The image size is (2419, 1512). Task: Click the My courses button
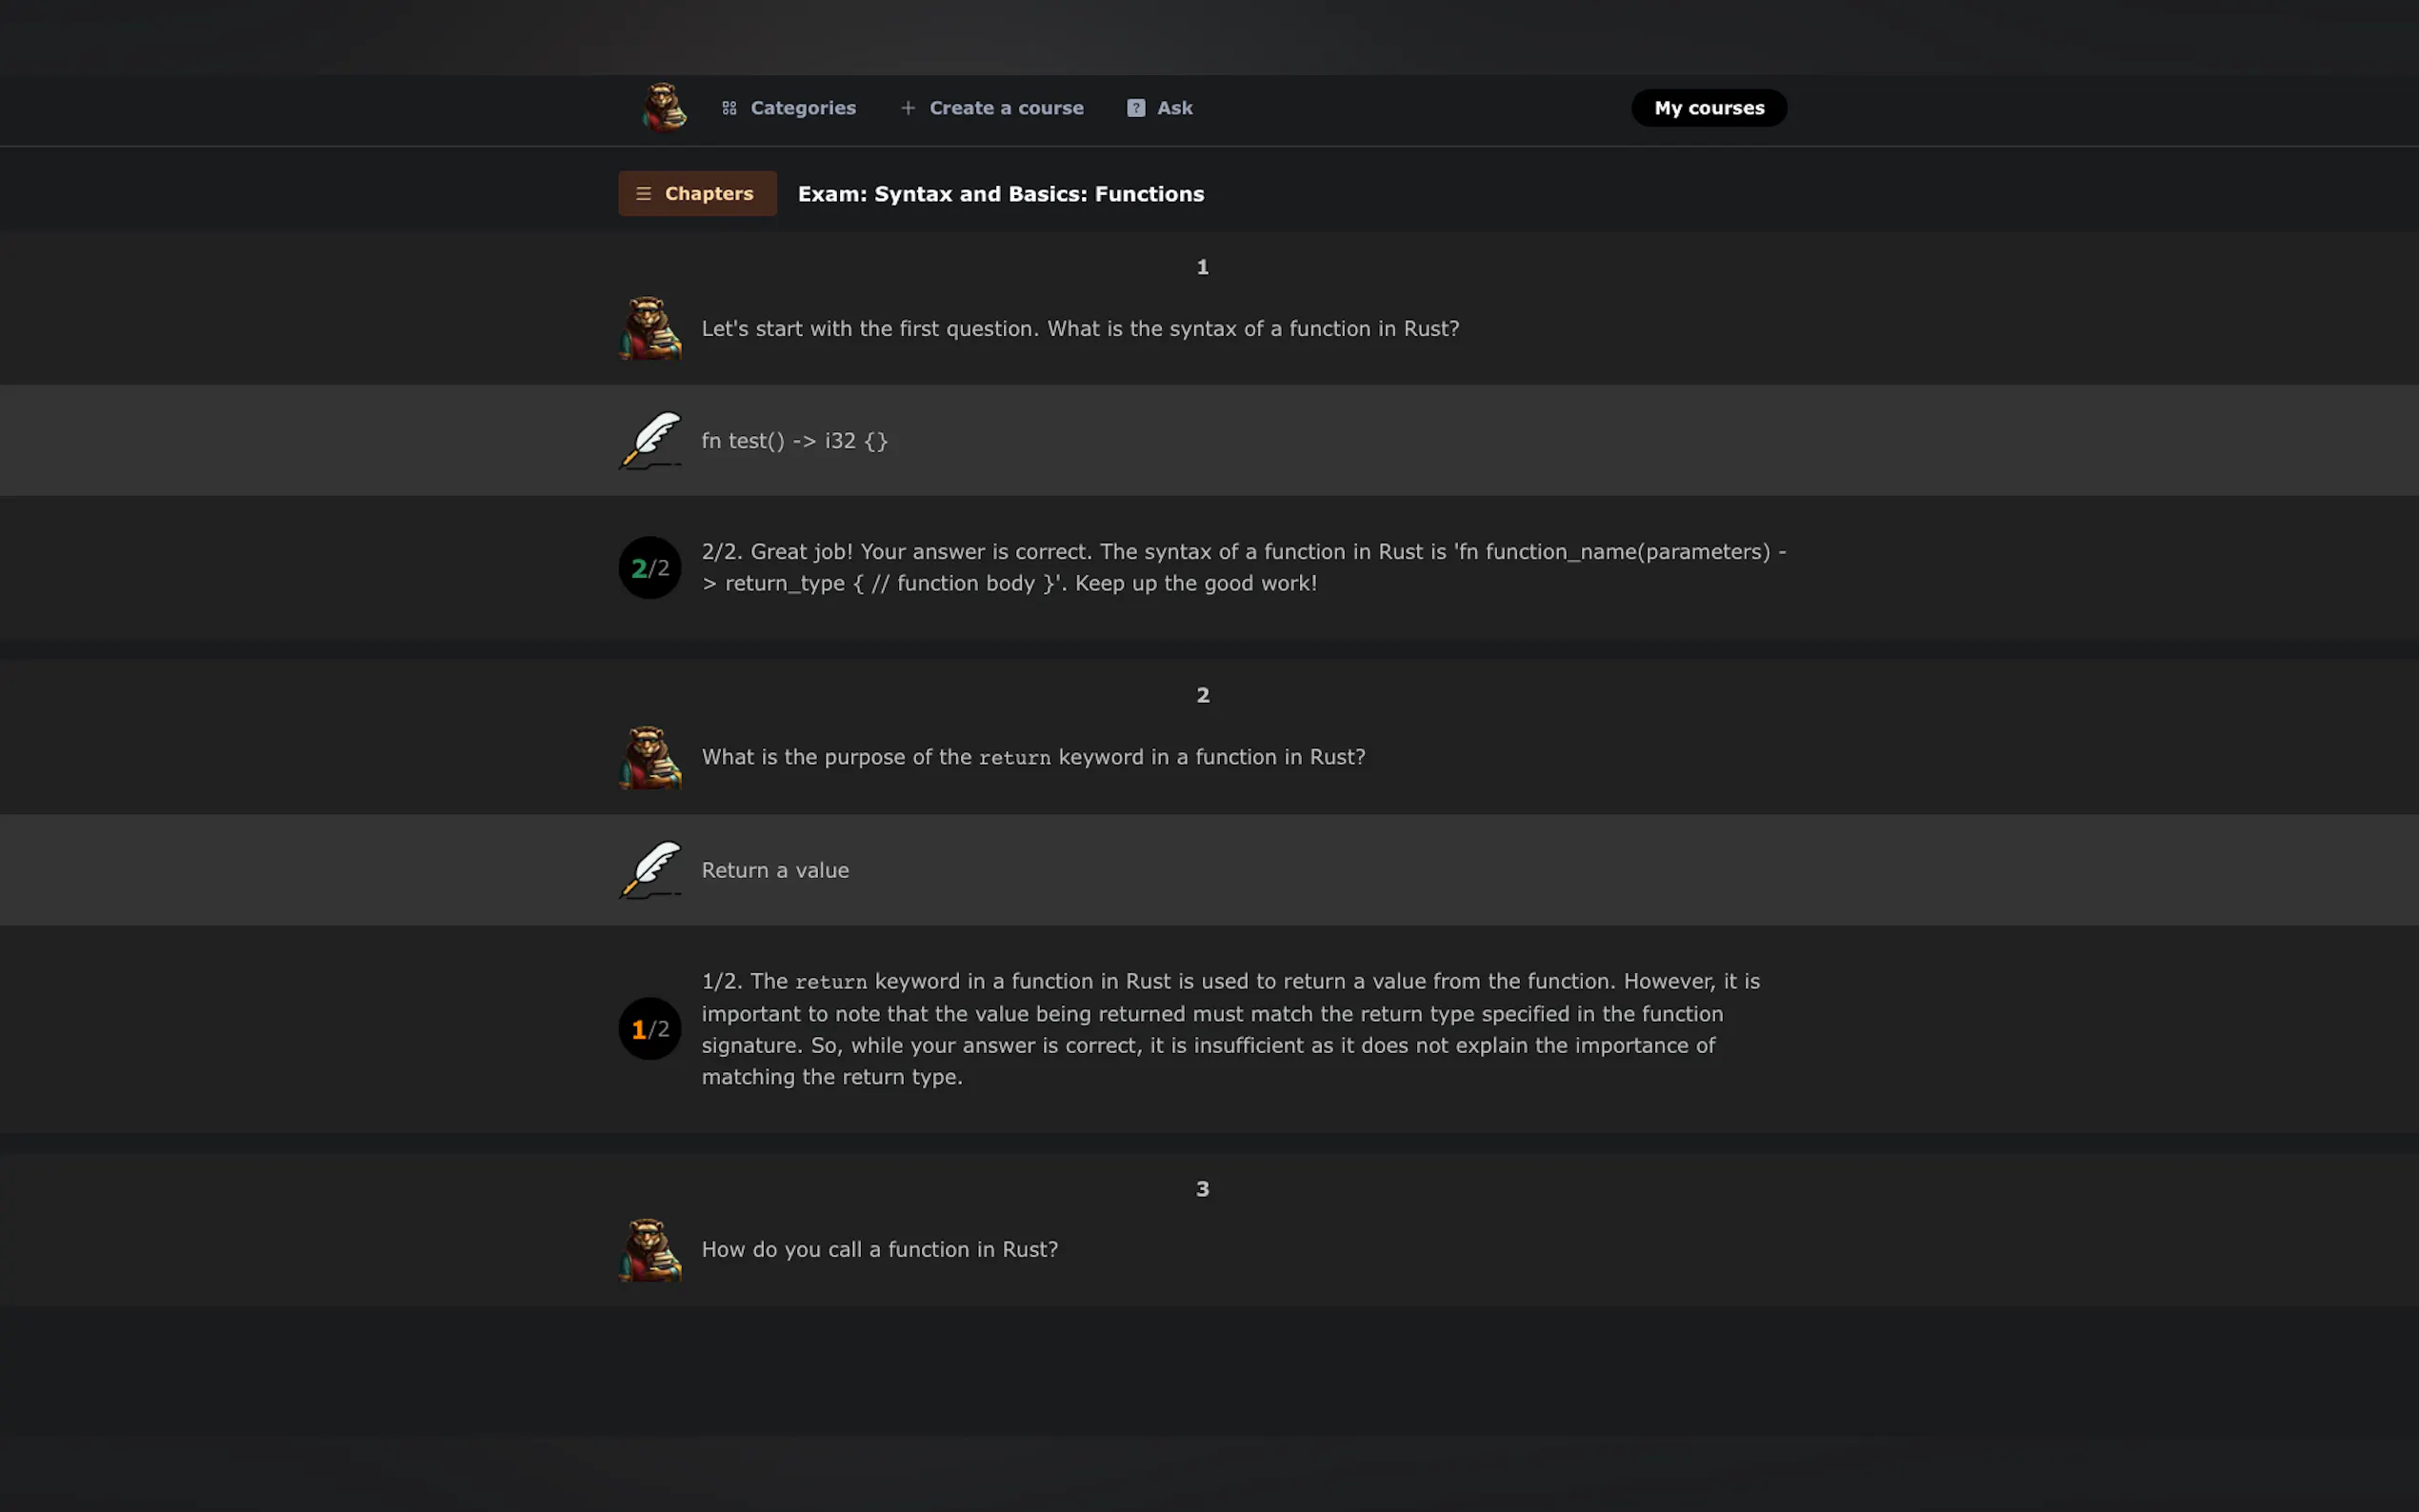1708,108
